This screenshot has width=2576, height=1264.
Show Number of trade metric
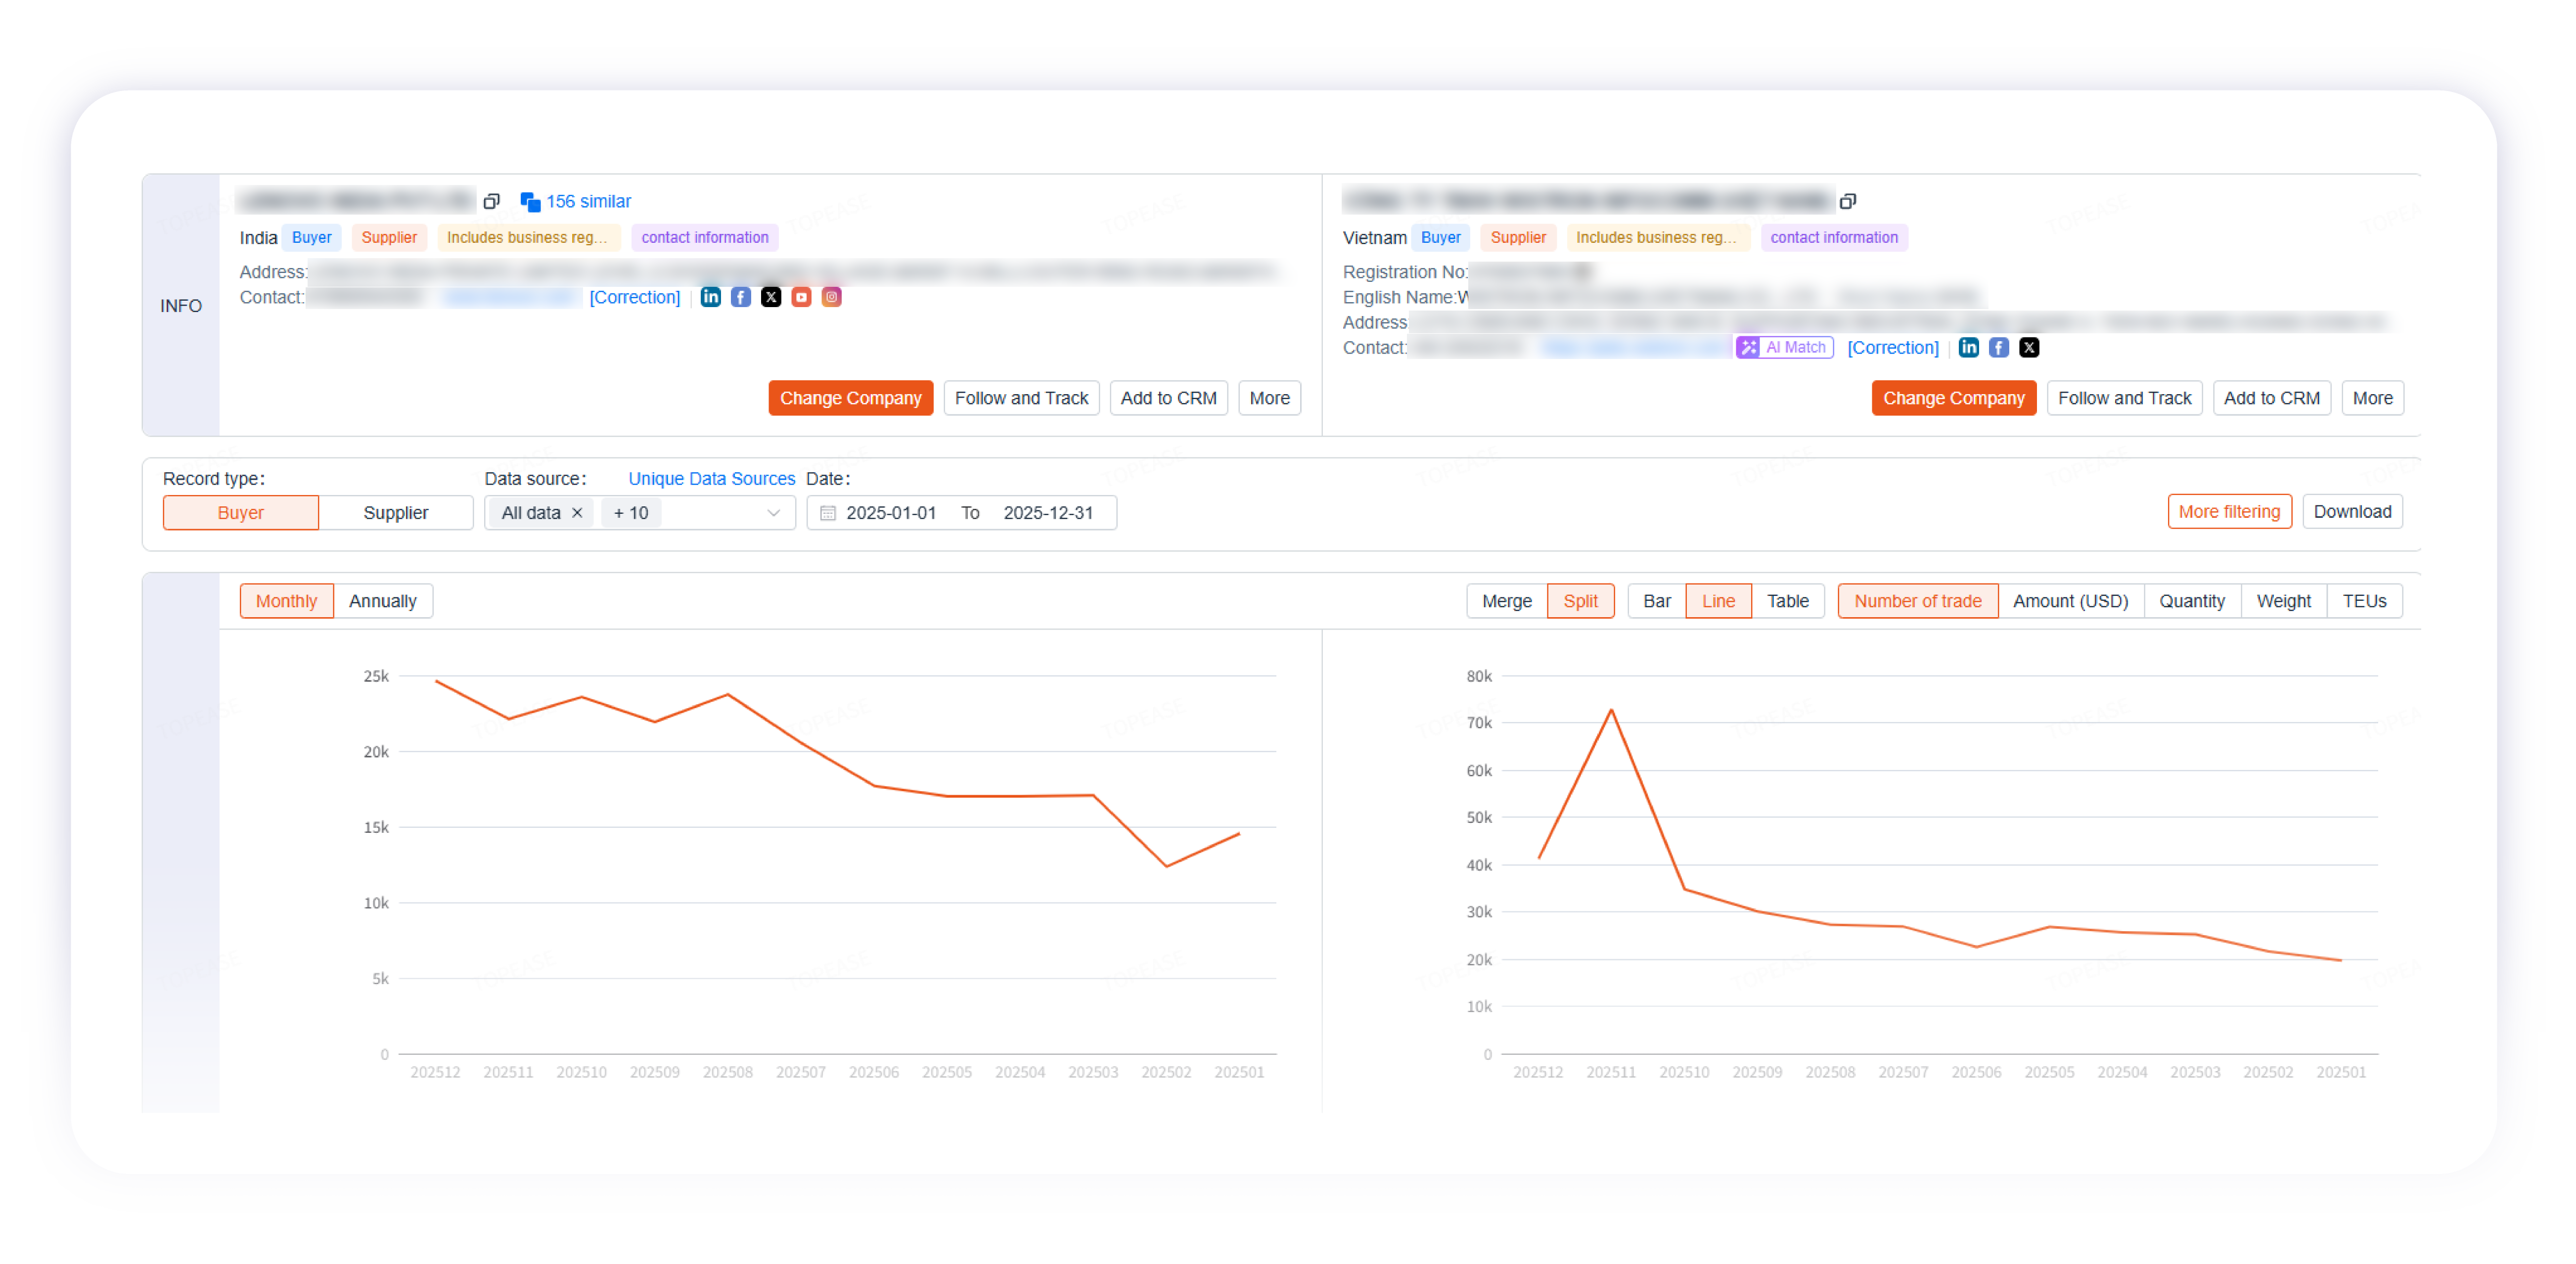pos(1917,601)
